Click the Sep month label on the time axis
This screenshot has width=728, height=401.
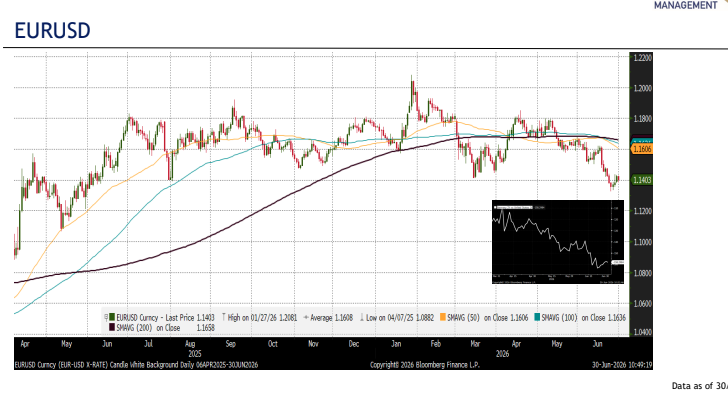[x=231, y=344]
